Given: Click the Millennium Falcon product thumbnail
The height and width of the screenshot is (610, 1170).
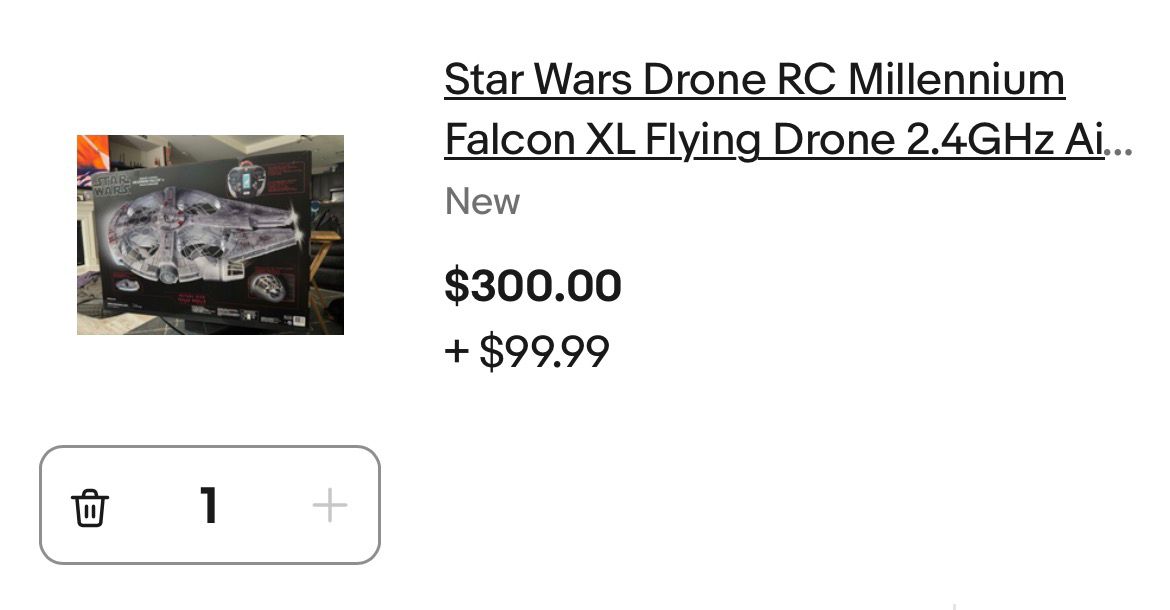Looking at the screenshot, I should tap(210, 235).
